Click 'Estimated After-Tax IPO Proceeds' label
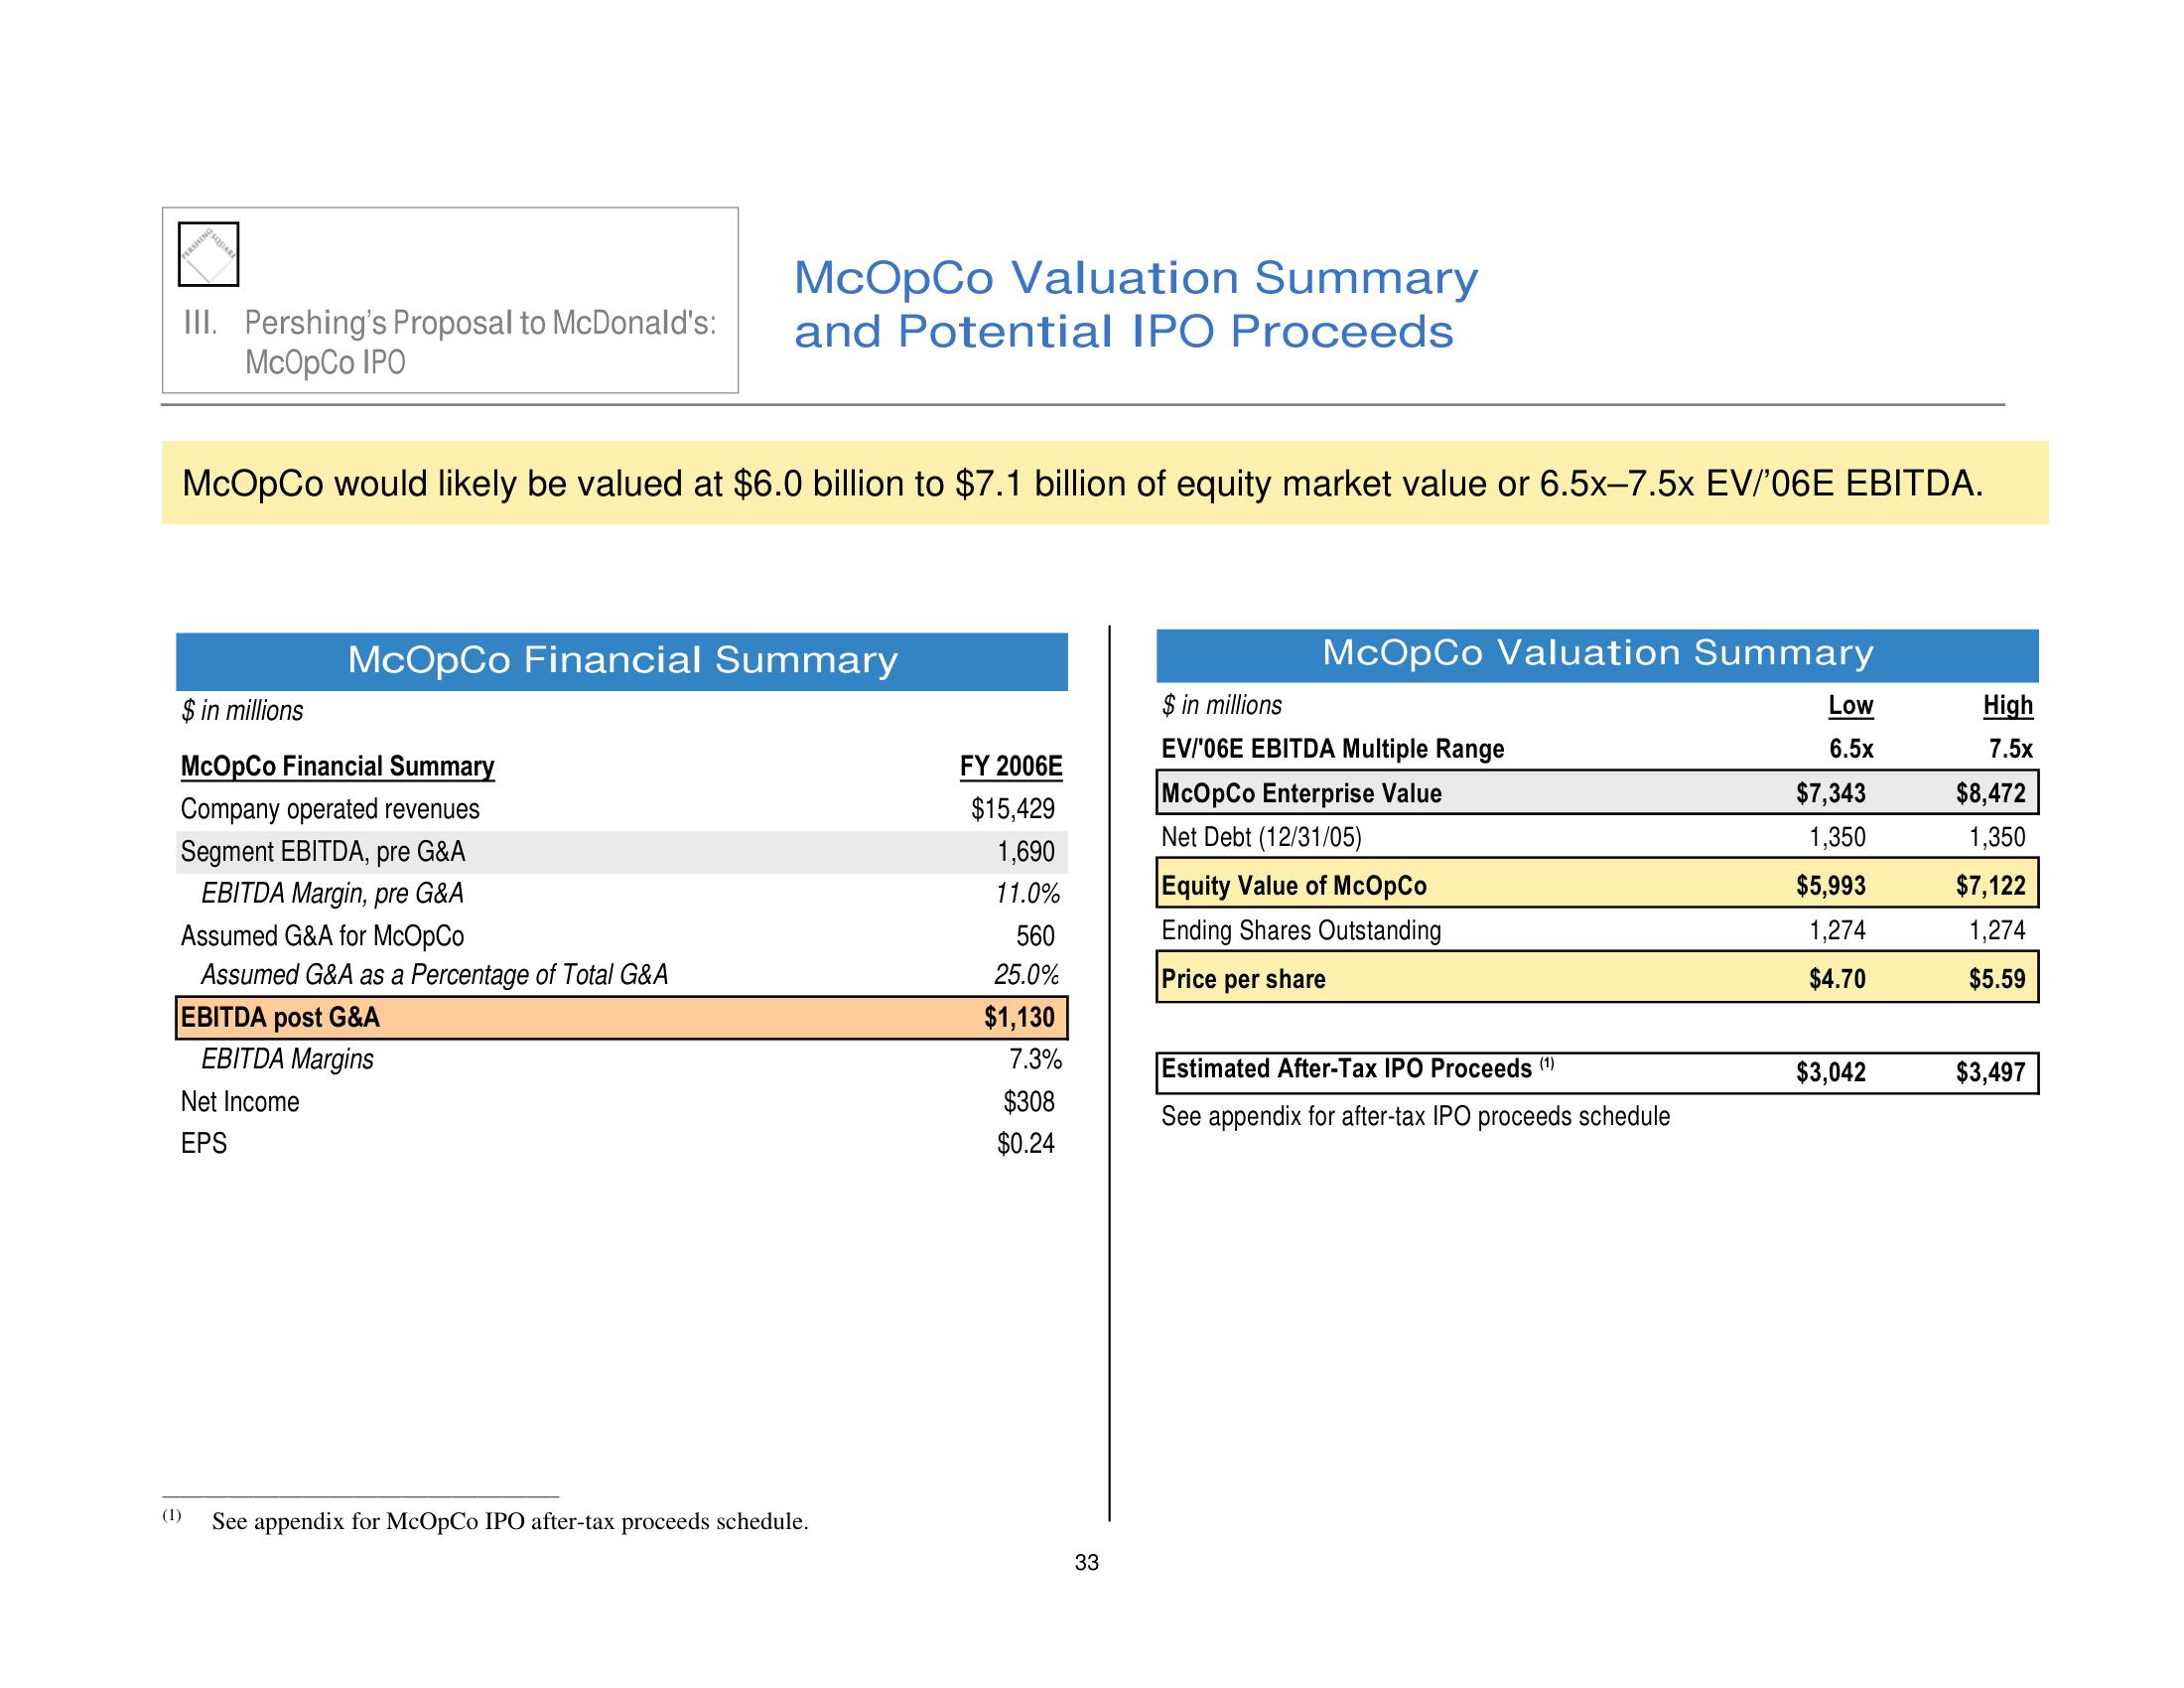Viewport: 2184px width, 1688px height. pos(1346,1069)
